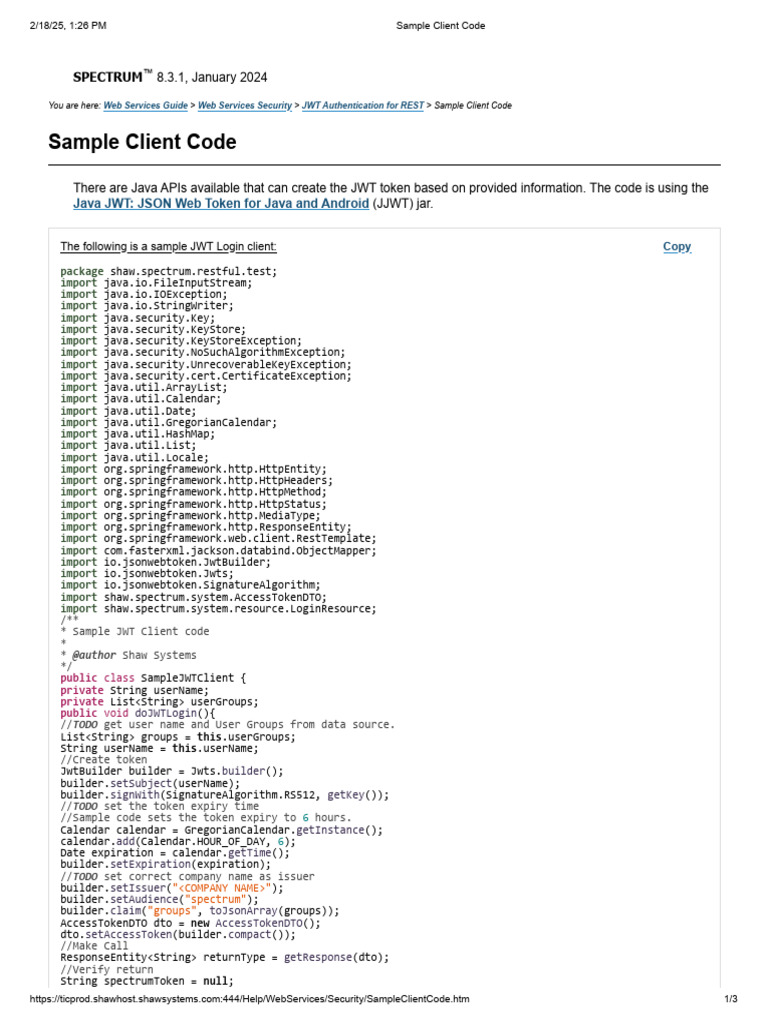Open Java JWT: JSON Web Token link
Image resolution: width=768 pixels, height=1024 pixels.
click(x=221, y=203)
